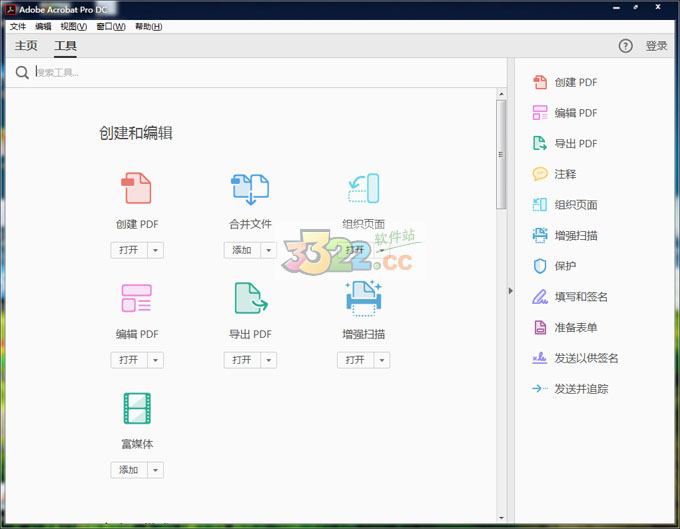Image resolution: width=680 pixels, height=529 pixels.
Task: Click 导出 PDF icon in right sidebar
Action: click(540, 143)
